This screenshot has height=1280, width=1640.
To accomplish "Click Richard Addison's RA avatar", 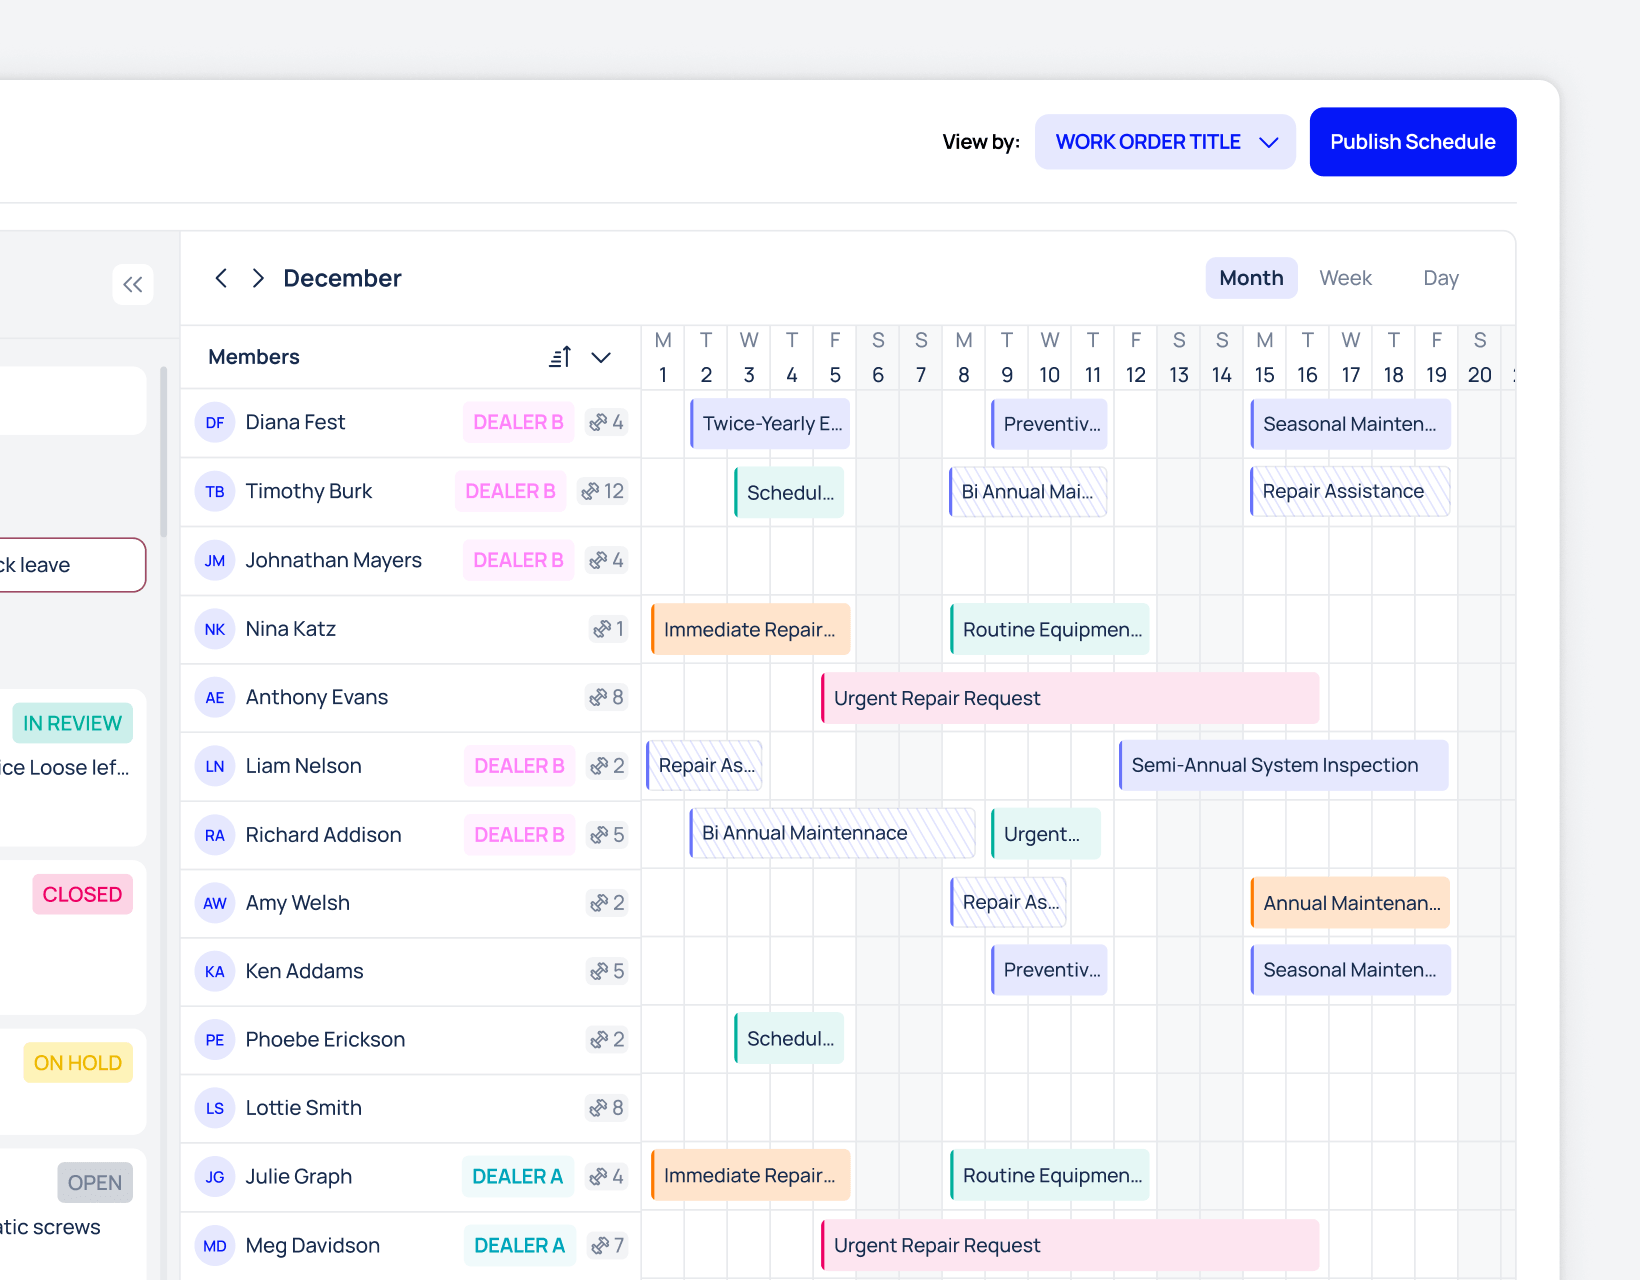I will (215, 835).
